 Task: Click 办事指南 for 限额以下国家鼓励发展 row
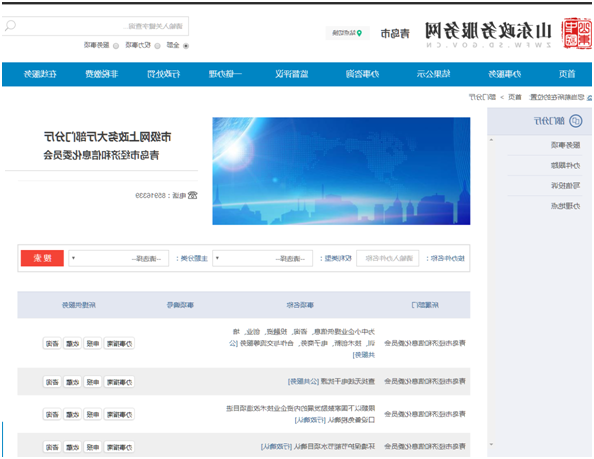tap(119, 414)
